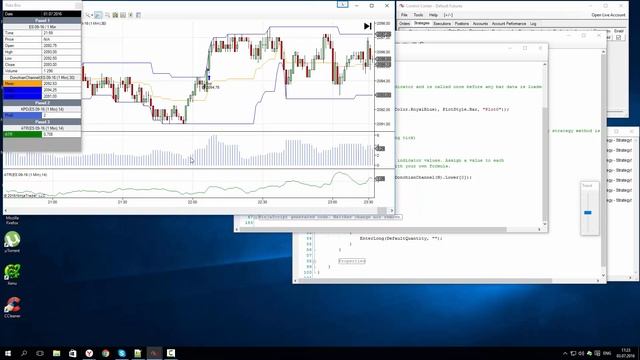Image resolution: width=640 pixels, height=360 pixels.
Task: Click the taskbar clock showing 17:23
Action: 626,353
